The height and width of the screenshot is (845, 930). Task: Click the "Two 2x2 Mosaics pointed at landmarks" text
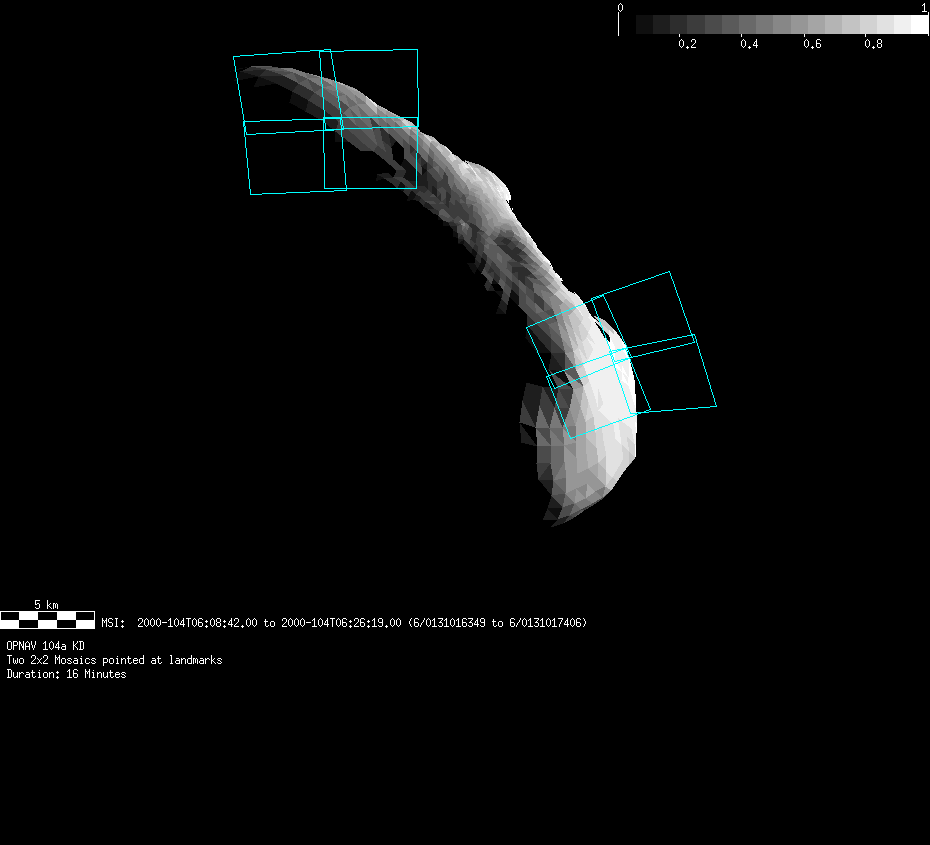114,660
